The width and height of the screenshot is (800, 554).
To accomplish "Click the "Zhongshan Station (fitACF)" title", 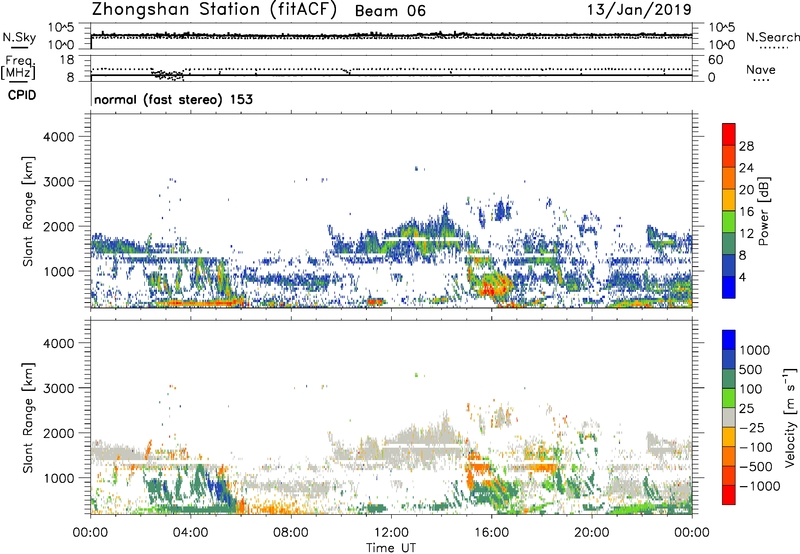I will (x=214, y=10).
